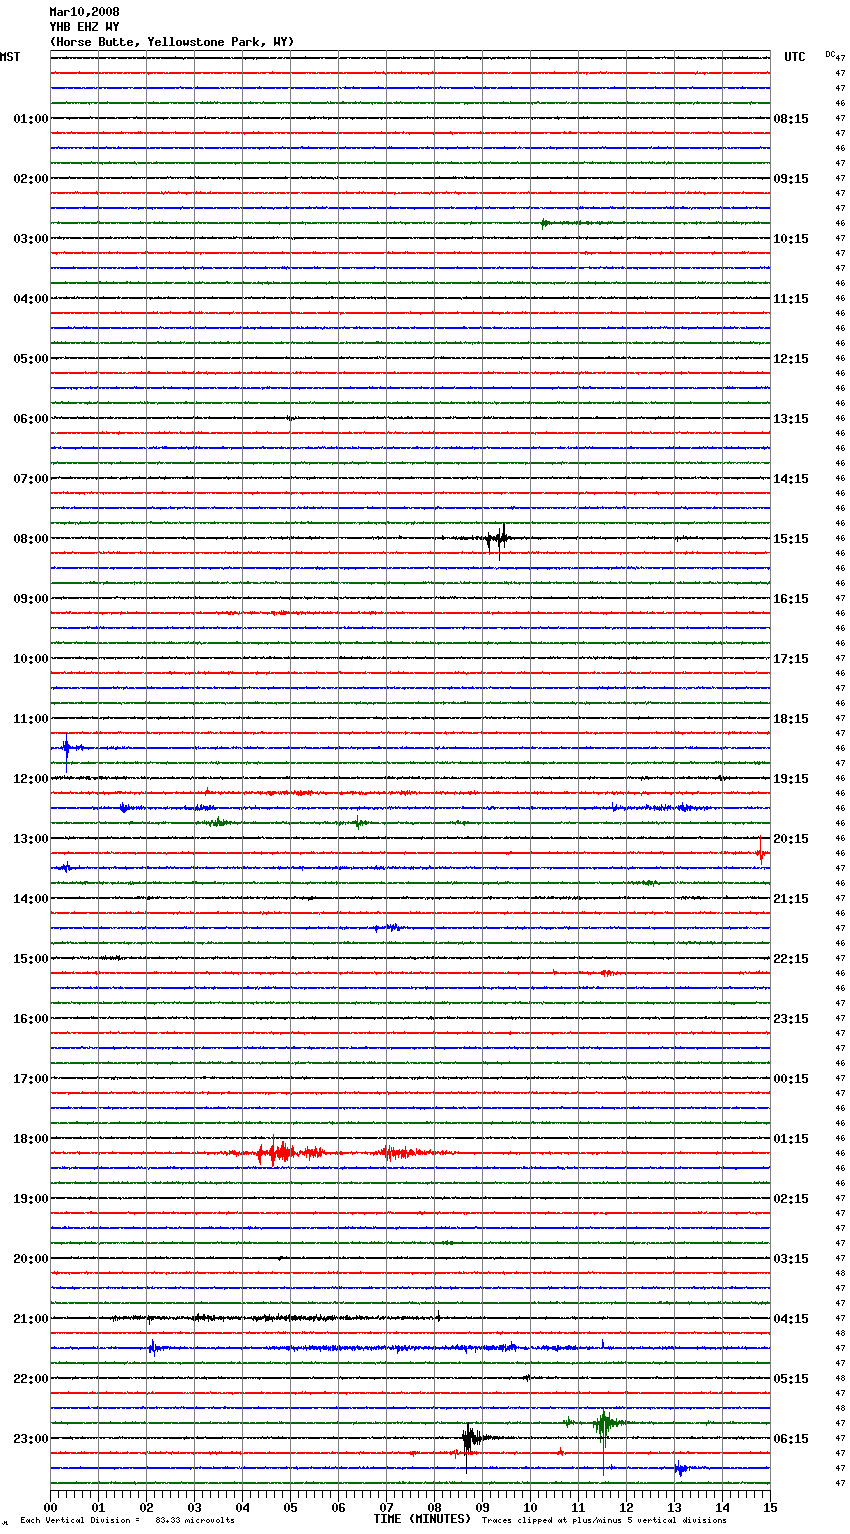Image resolution: width=850 pixels, height=1534 pixels.
Task: Select the 06:00 MST time label
Action: tap(31, 419)
